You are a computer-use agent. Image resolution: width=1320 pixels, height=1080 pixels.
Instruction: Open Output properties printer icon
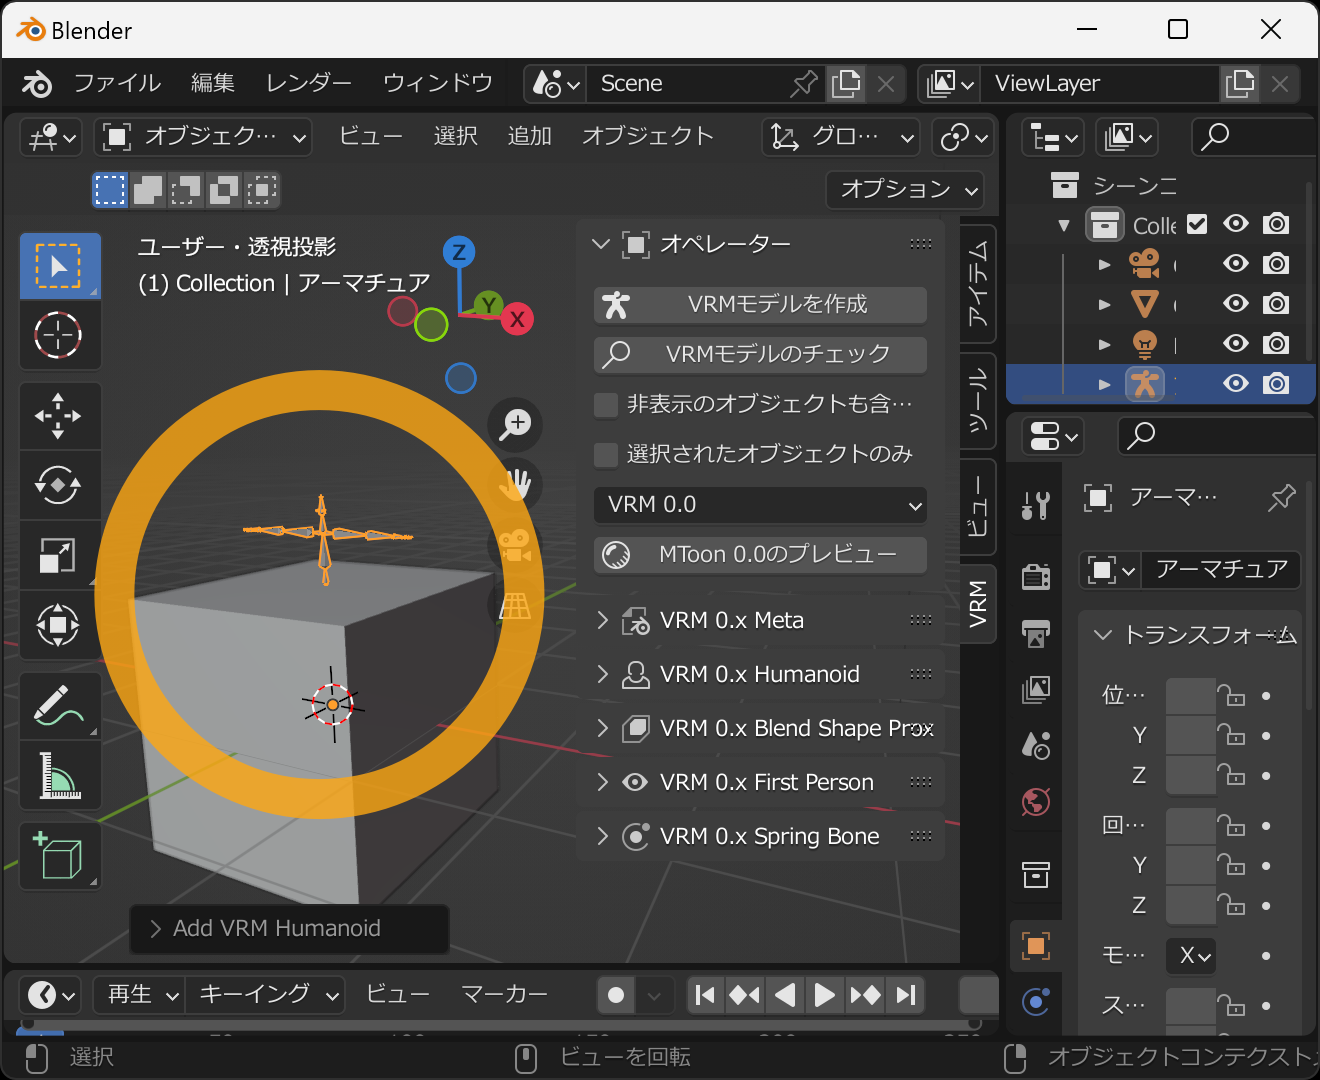click(x=1036, y=633)
